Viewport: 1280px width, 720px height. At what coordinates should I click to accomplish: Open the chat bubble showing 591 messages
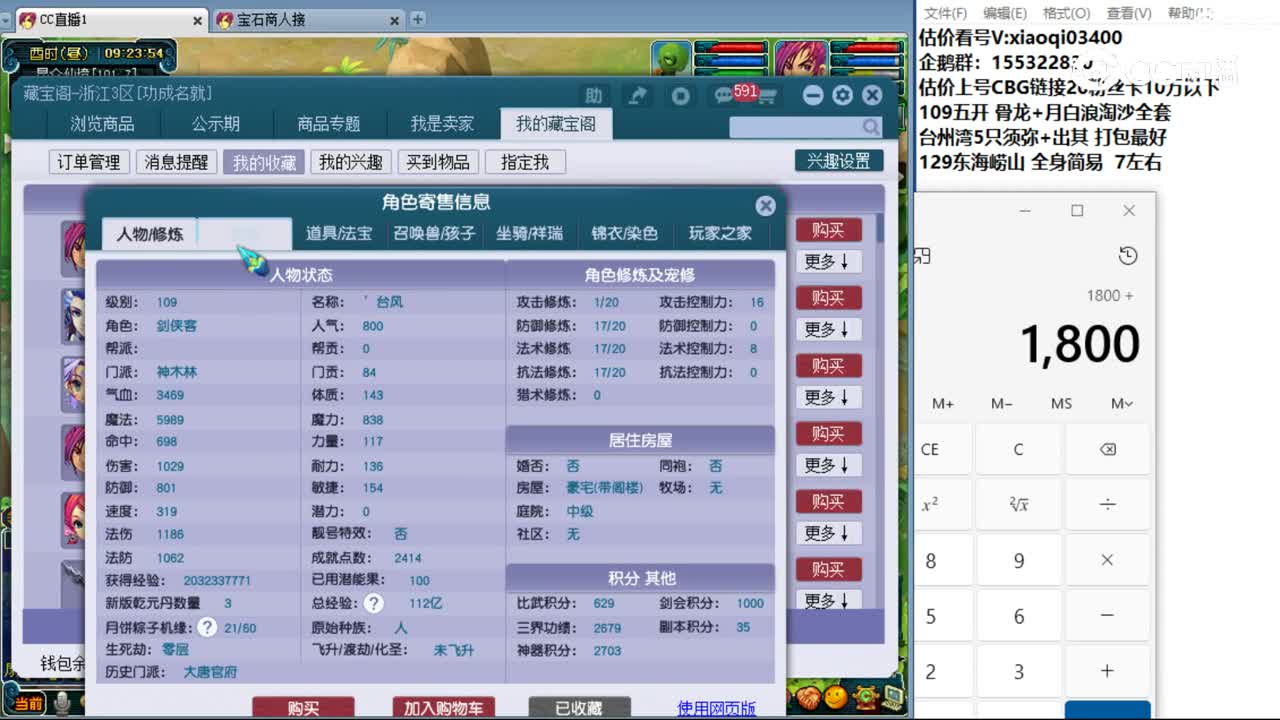723,96
